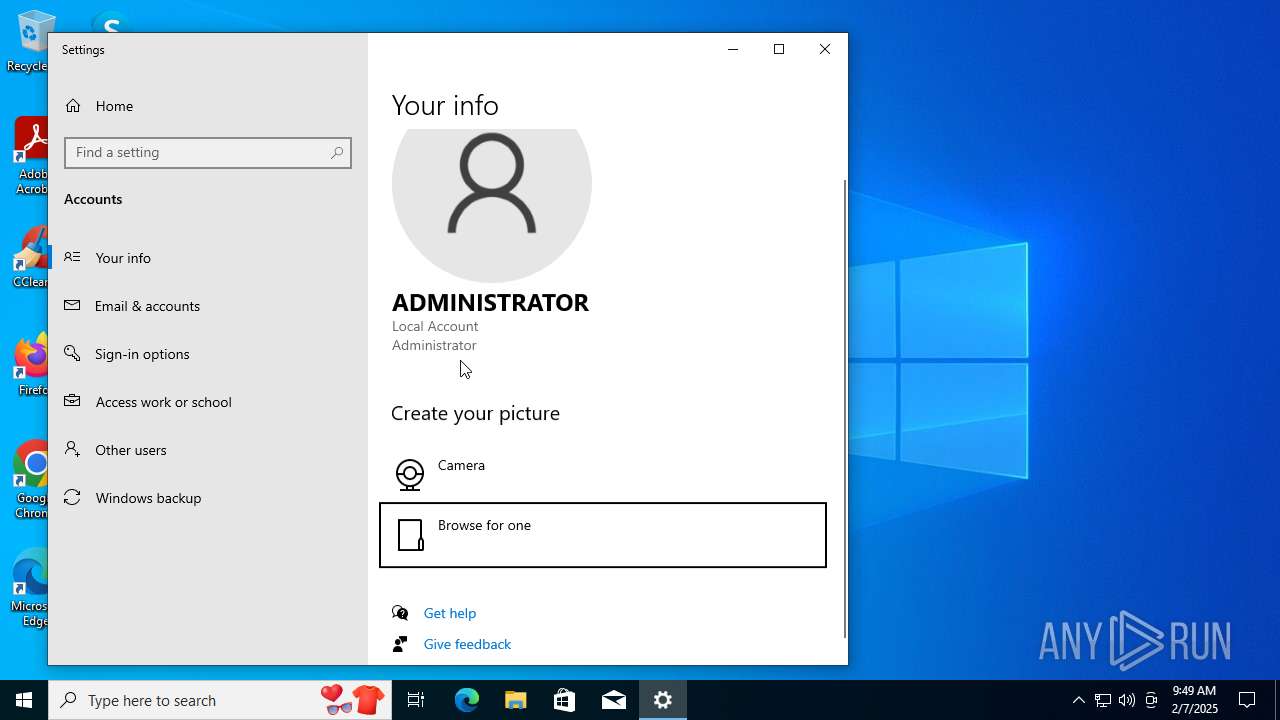This screenshot has height=720, width=1280.
Task: Open Google Chrome desktop shortcut
Action: (x=31, y=480)
